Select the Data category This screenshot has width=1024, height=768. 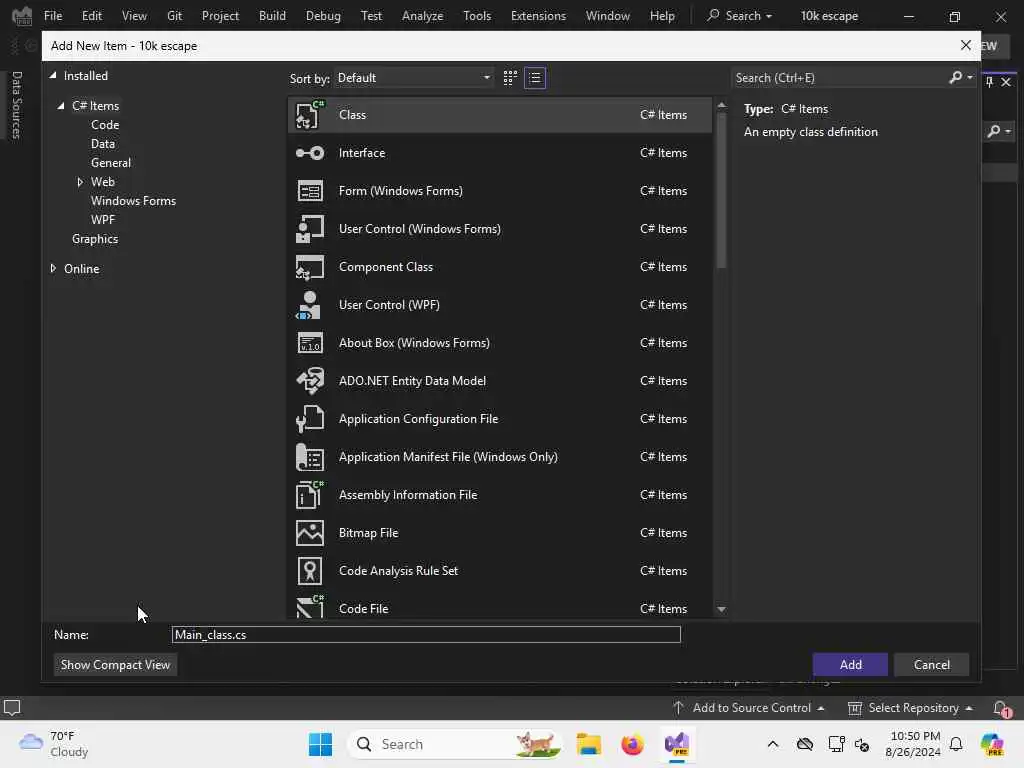pyautogui.click(x=103, y=144)
